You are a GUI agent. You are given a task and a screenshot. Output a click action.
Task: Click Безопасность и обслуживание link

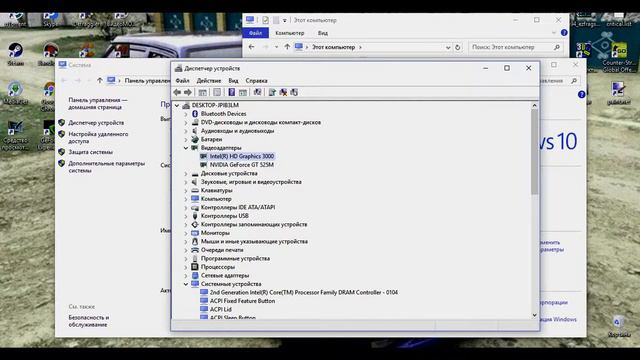pyautogui.click(x=89, y=321)
